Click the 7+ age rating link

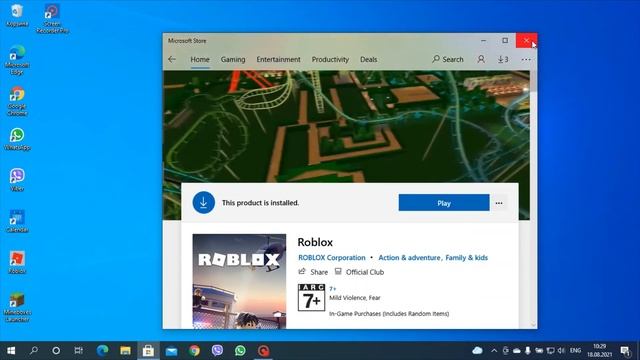point(333,289)
